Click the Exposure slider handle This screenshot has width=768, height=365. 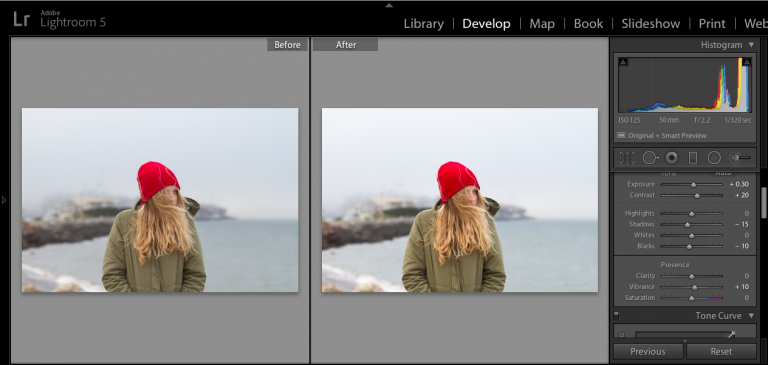pyautogui.click(x=694, y=185)
